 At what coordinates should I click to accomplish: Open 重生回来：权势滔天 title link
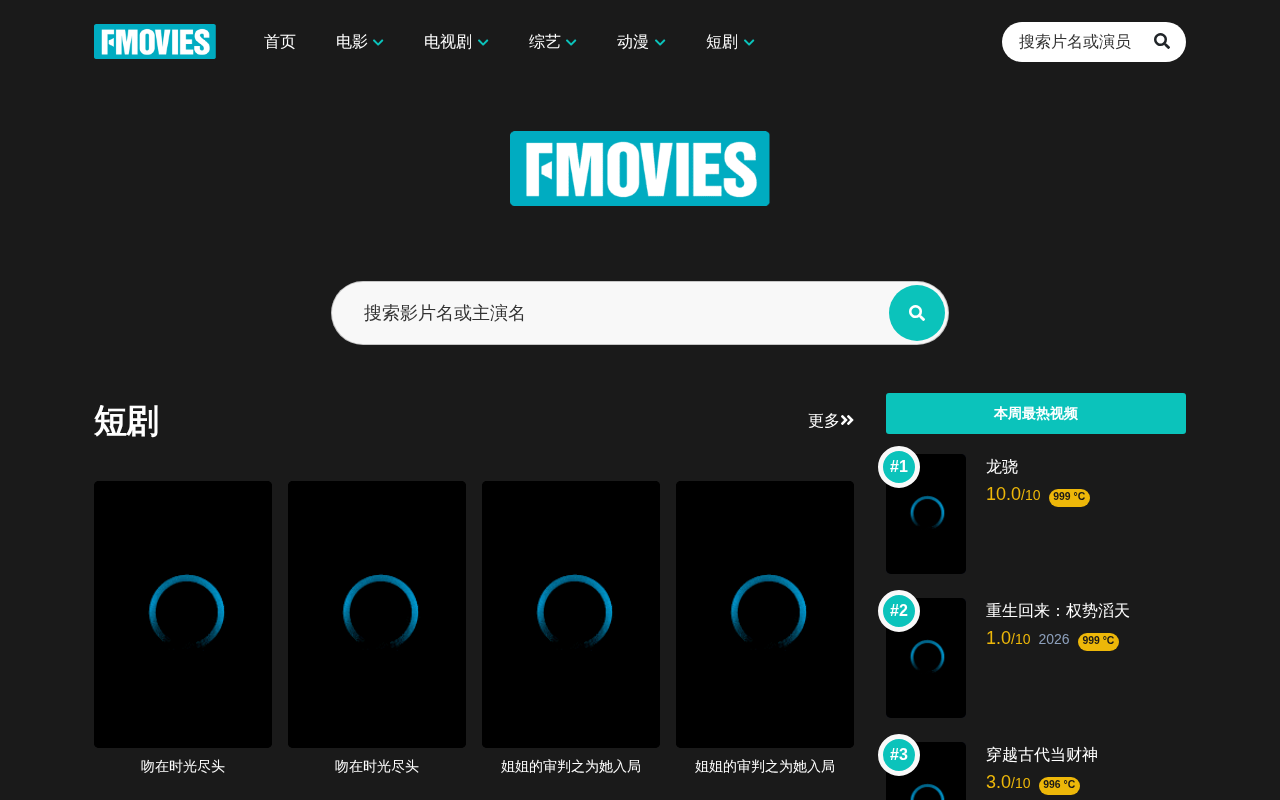pos(1058,611)
